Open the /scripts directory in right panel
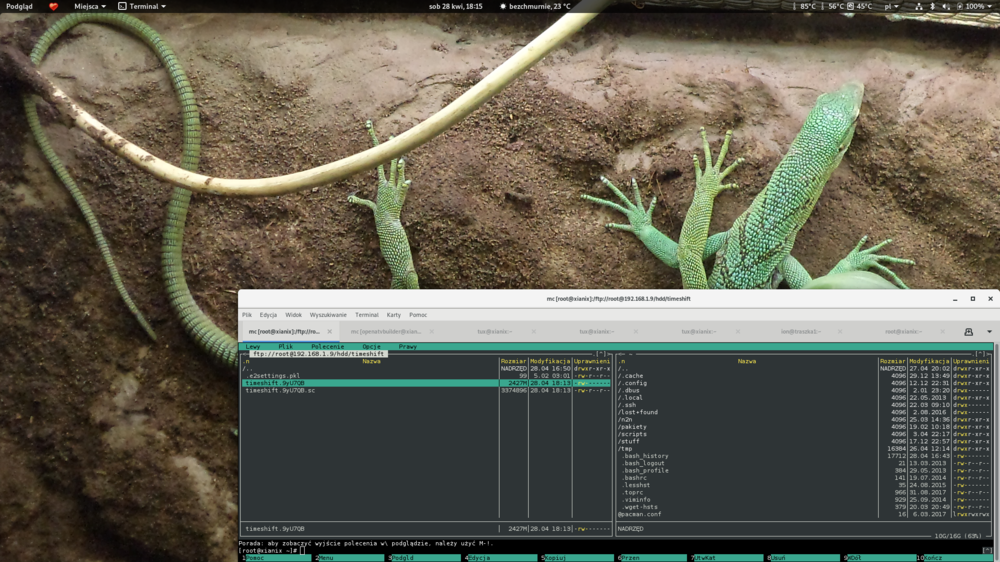 coord(632,434)
